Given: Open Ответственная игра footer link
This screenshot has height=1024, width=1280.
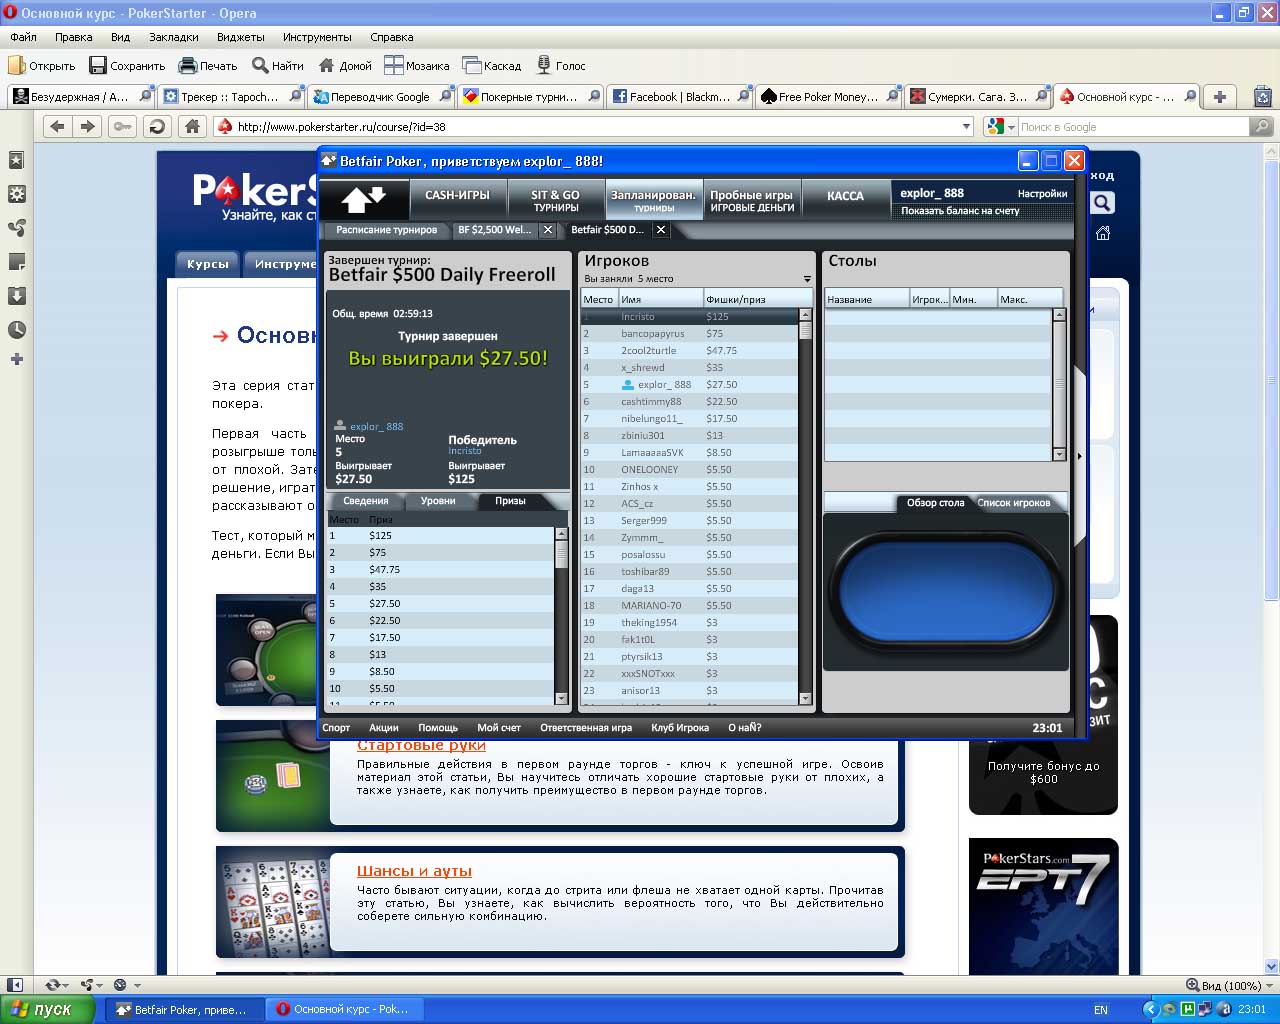Looking at the screenshot, I should click(586, 728).
